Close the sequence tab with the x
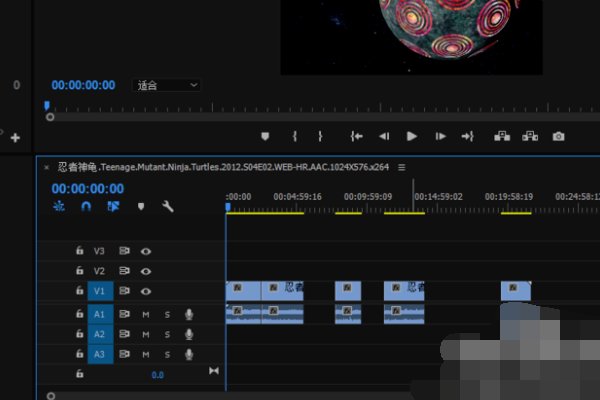 pos(46,167)
